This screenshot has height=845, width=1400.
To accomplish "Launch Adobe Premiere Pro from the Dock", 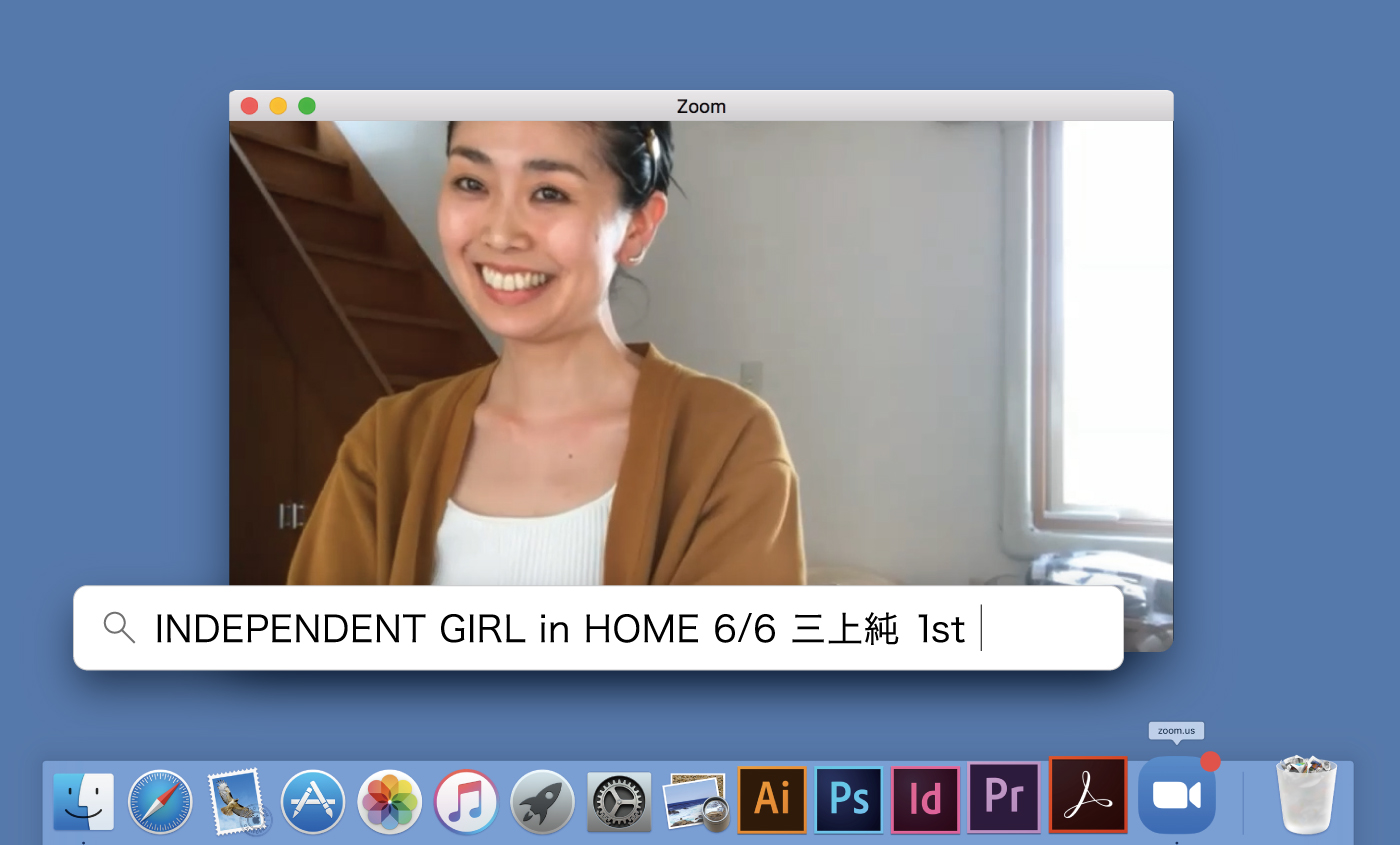I will click(1004, 797).
